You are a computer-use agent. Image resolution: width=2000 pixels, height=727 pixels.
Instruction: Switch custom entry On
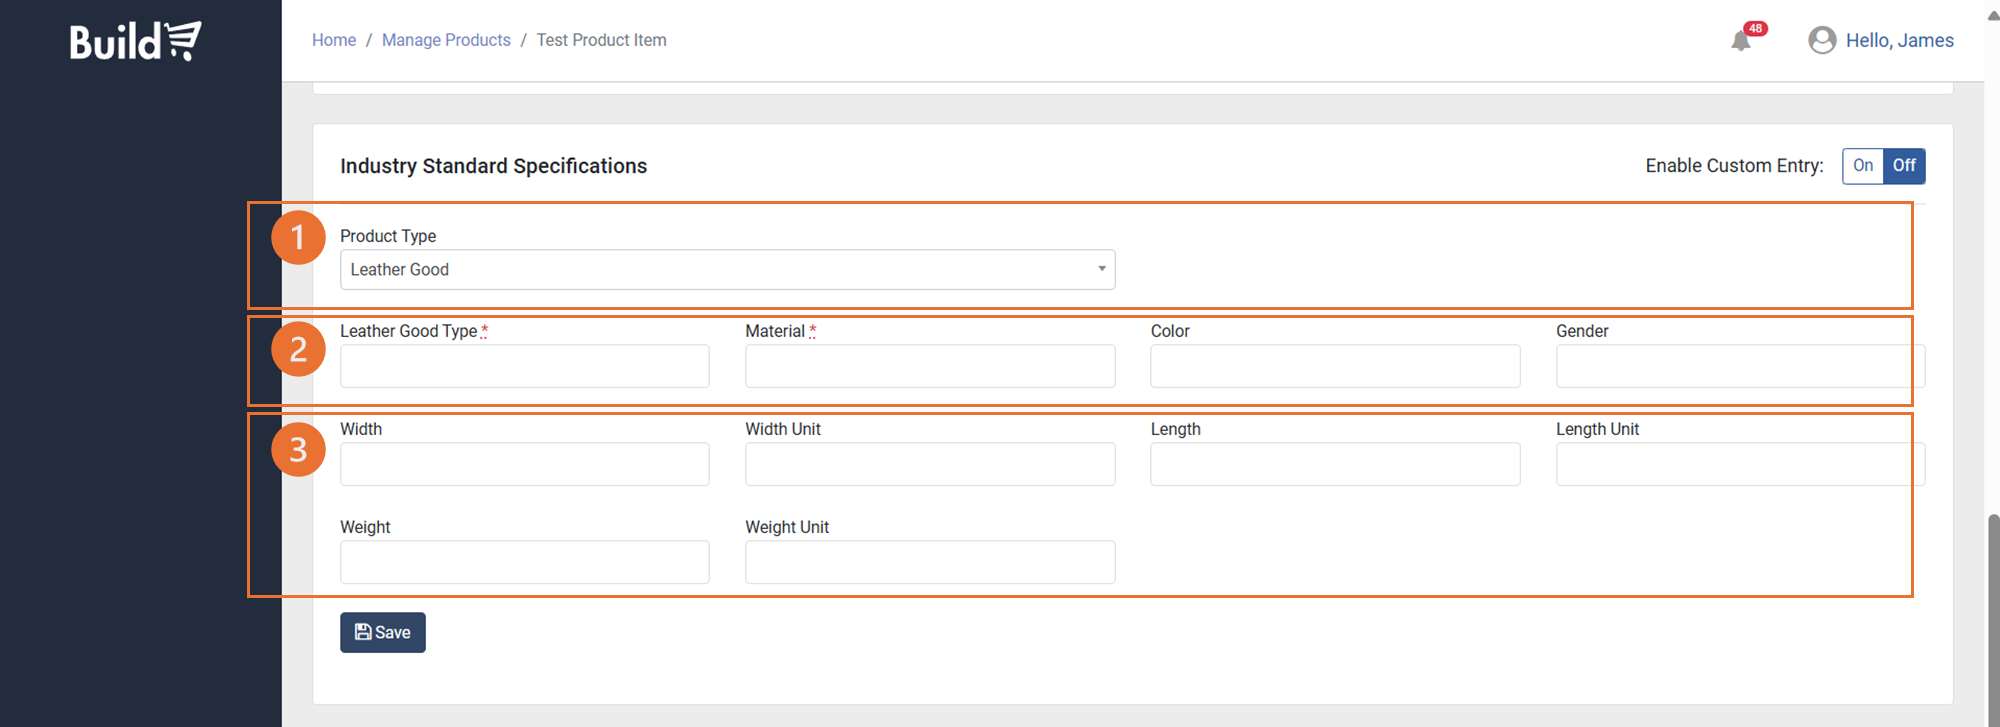1863,166
